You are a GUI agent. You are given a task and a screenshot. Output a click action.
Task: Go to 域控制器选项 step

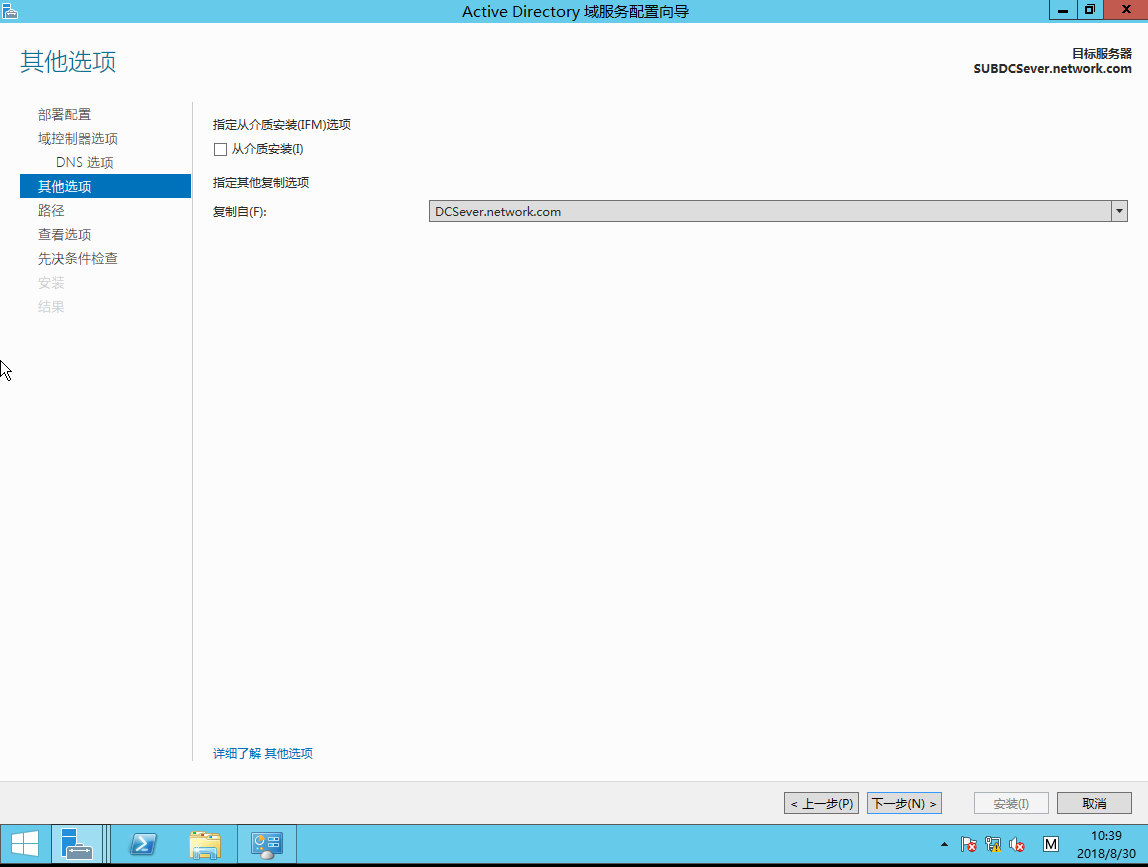click(78, 138)
